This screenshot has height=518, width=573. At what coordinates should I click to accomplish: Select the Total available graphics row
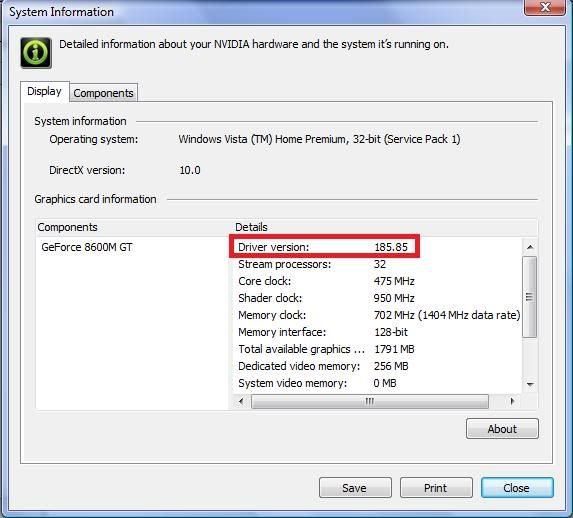click(x=377, y=349)
